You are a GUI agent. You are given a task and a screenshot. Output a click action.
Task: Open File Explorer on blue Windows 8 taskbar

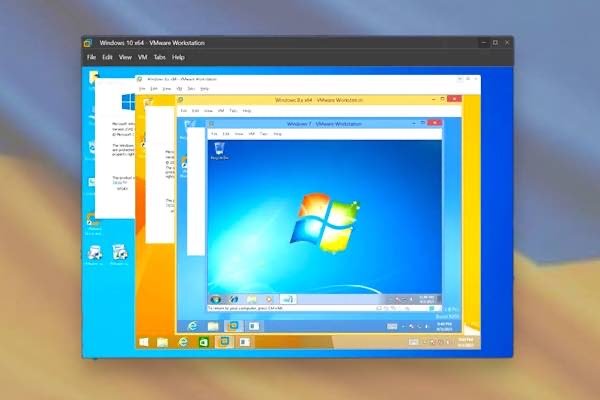tap(213, 326)
